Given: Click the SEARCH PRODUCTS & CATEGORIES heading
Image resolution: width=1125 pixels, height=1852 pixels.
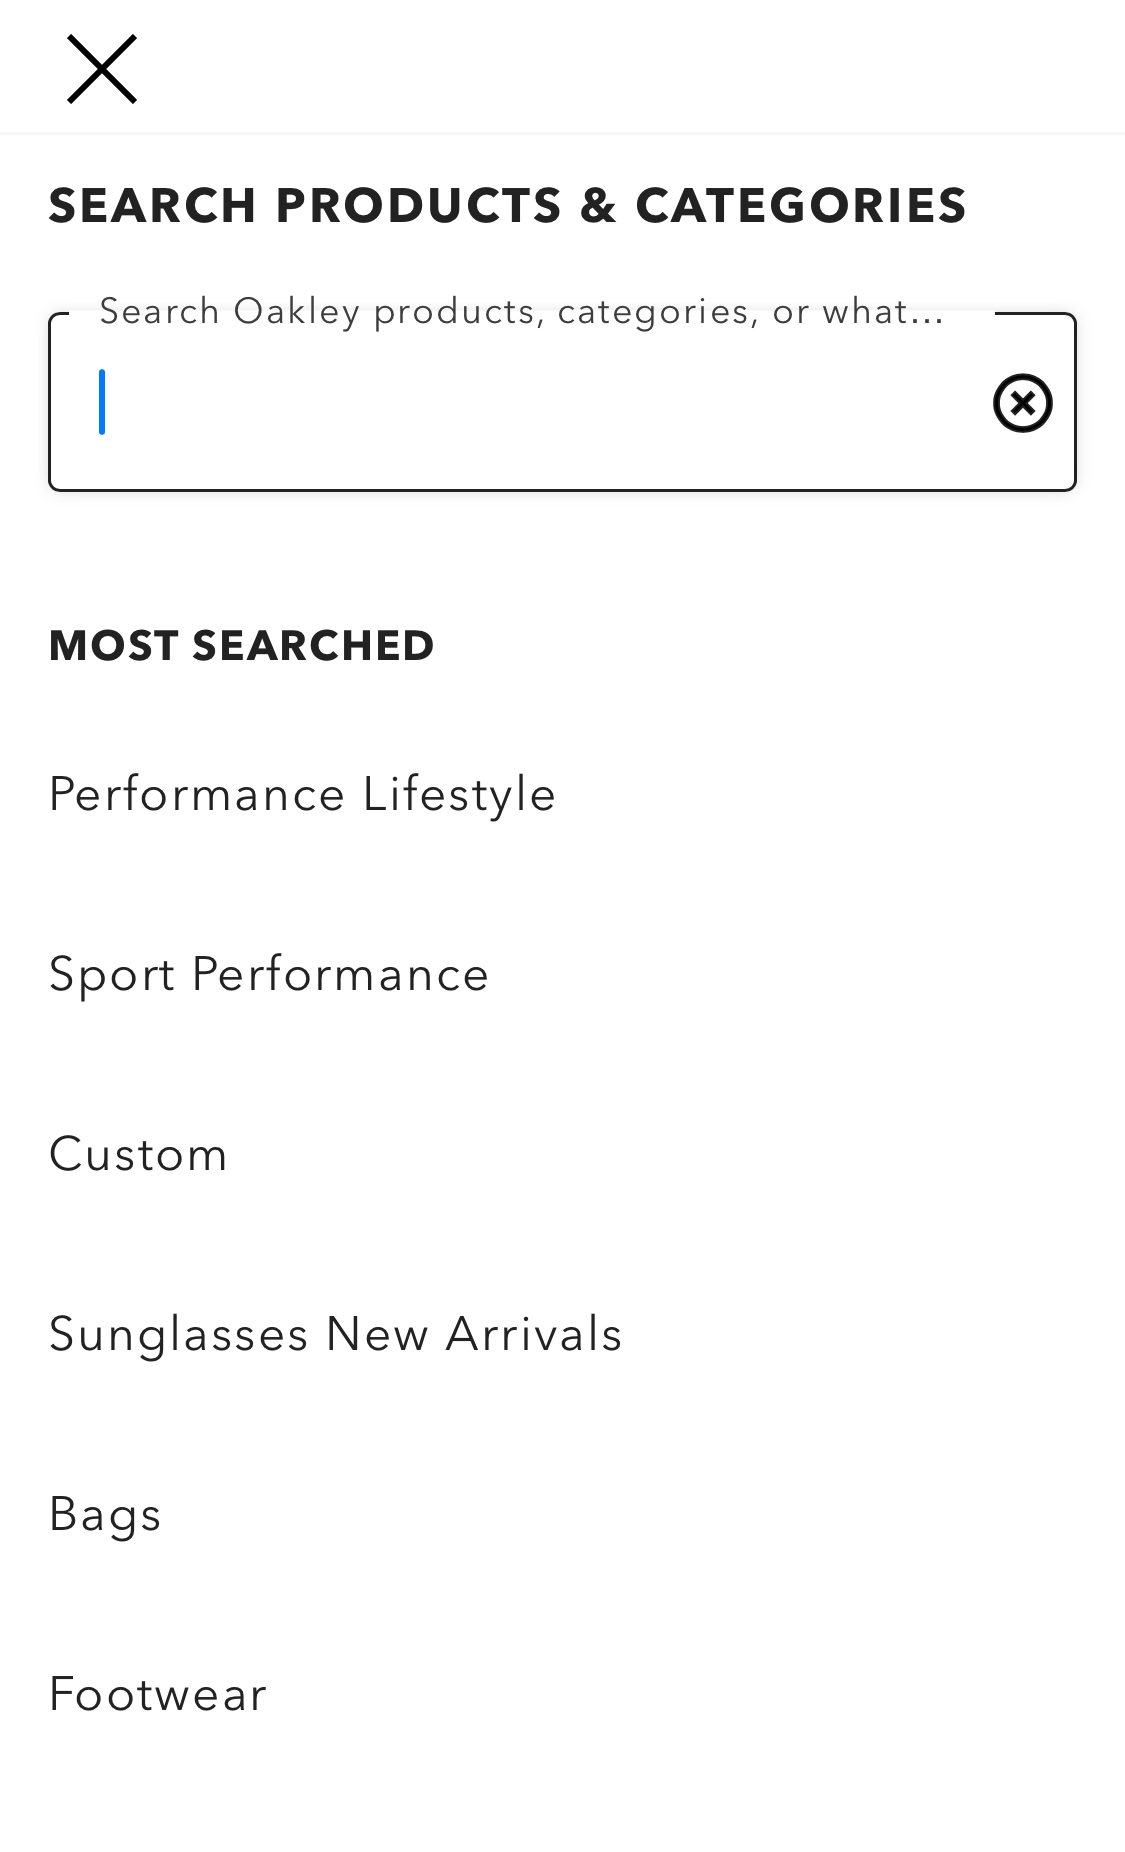Looking at the screenshot, I should 508,205.
